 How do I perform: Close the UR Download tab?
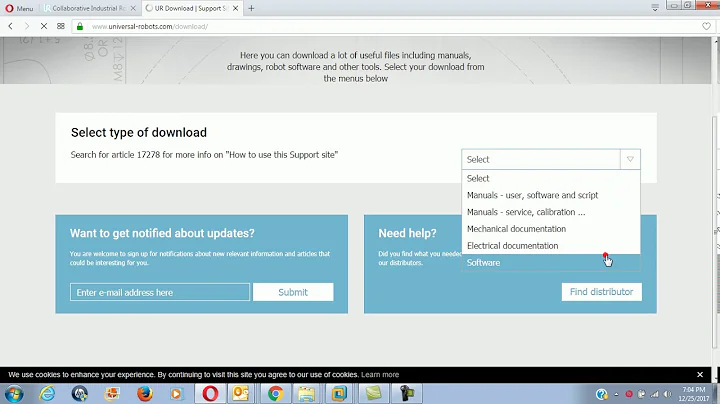tap(235, 8)
